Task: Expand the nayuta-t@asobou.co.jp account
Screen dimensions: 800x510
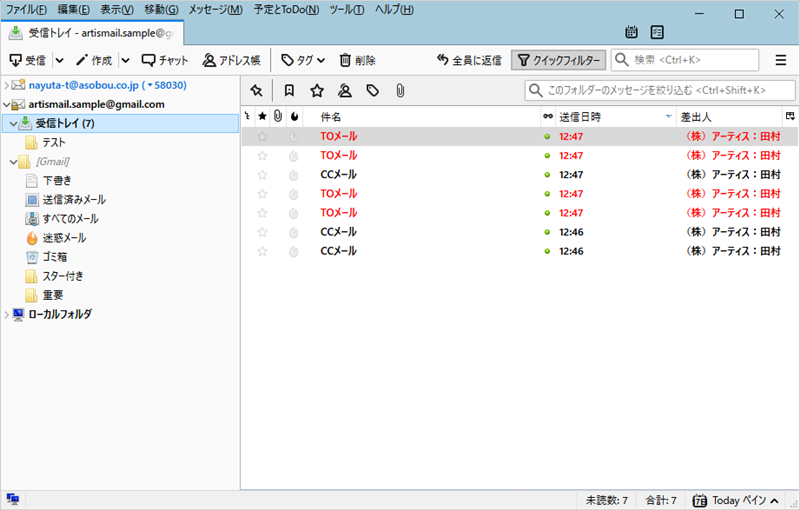Action: click(7, 85)
